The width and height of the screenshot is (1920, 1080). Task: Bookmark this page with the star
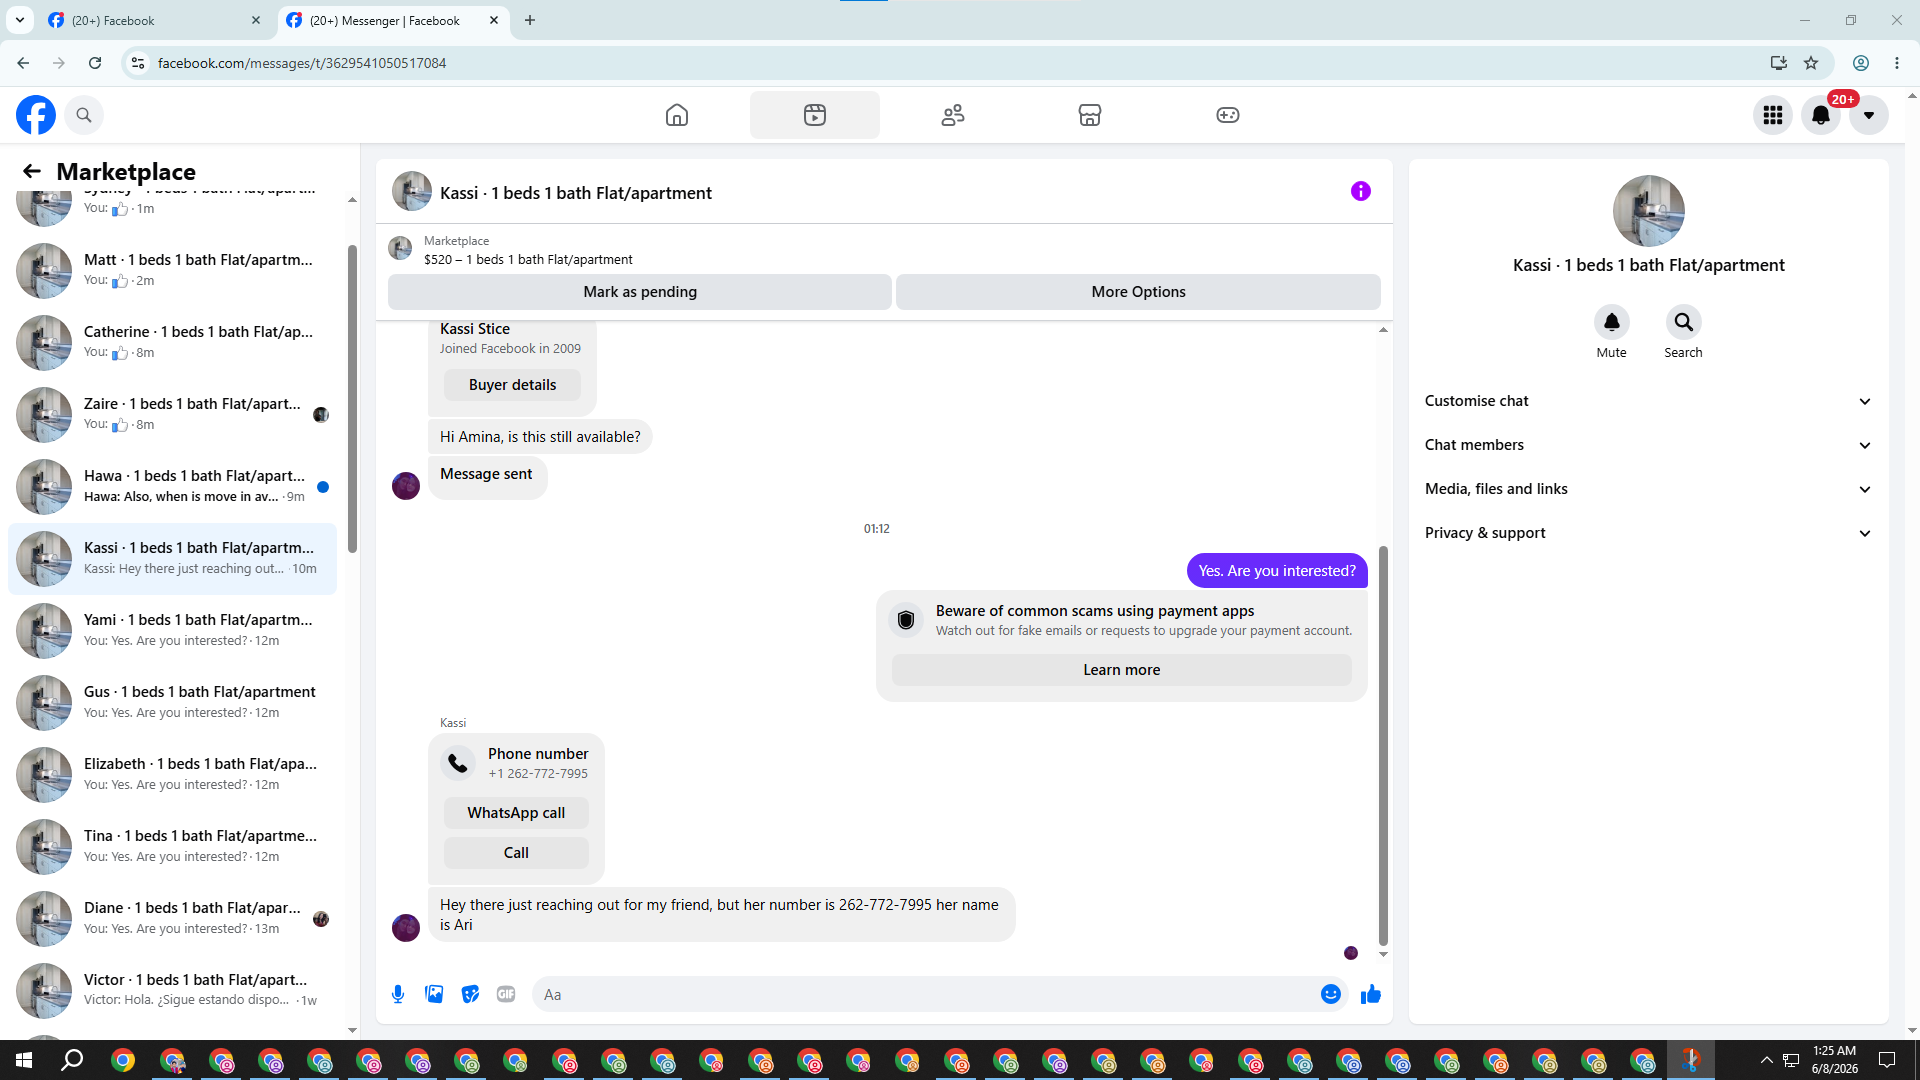pos(1811,63)
